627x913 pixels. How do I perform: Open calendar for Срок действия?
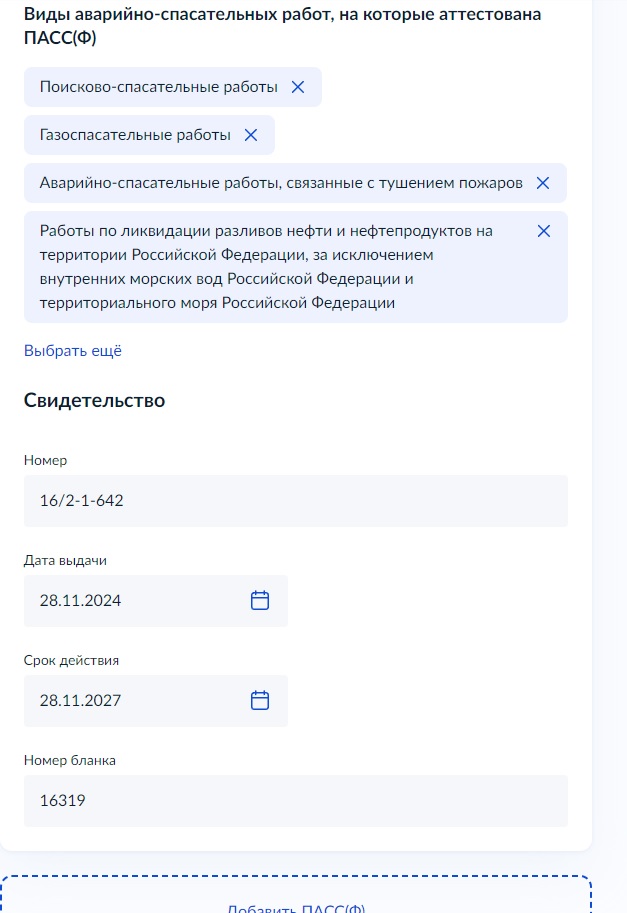tap(260, 700)
